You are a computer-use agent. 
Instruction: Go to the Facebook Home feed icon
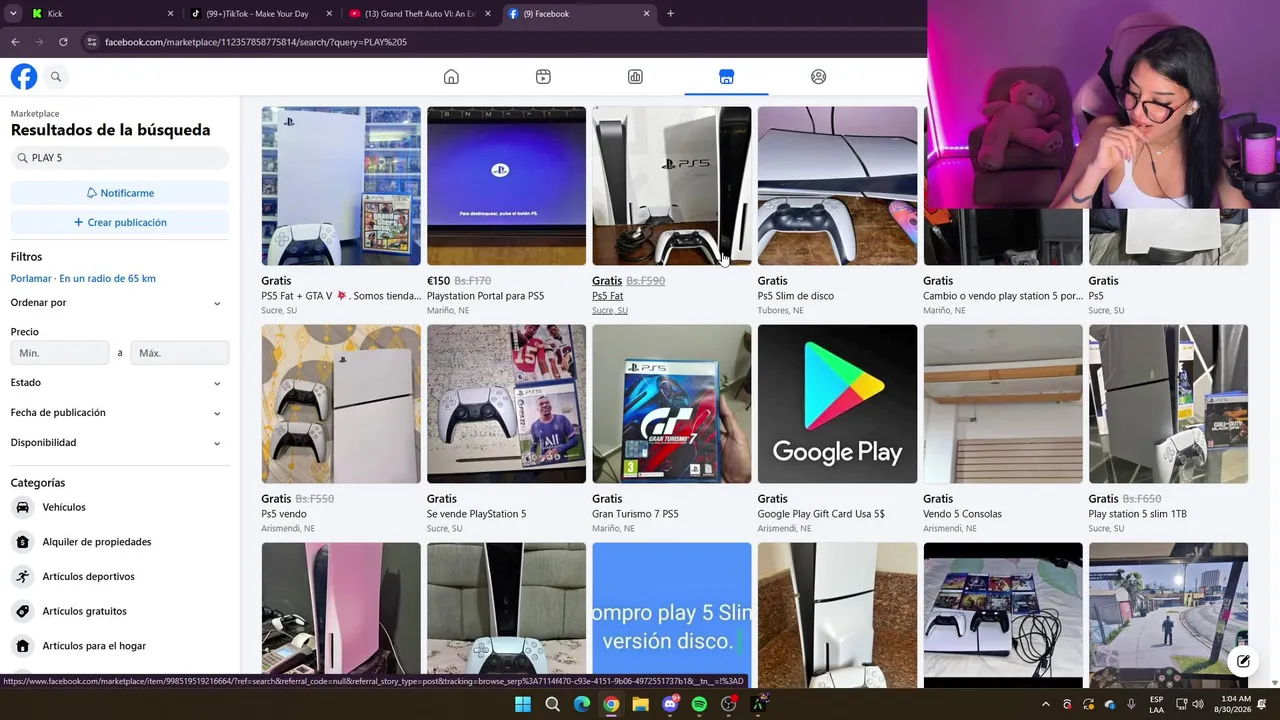[451, 77]
